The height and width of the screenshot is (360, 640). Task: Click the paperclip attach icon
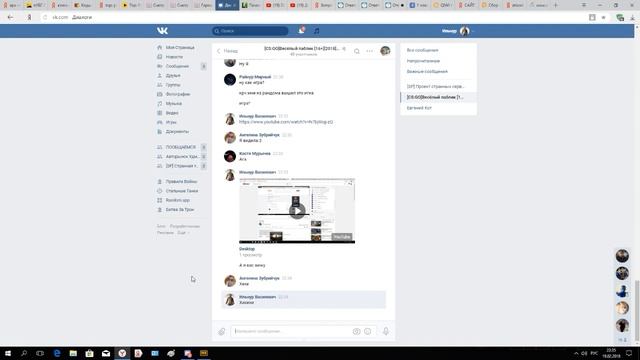click(221, 331)
